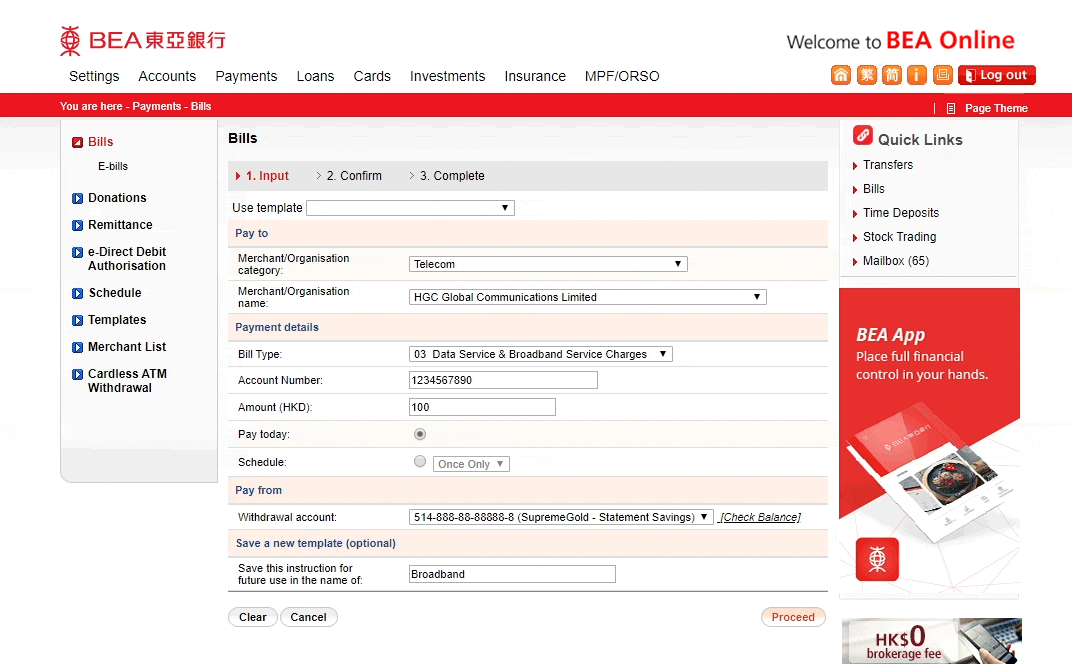Click the e-Direct Debit Authorisation arrow icon
Screen dimensions: 1072x668
tap(77, 252)
